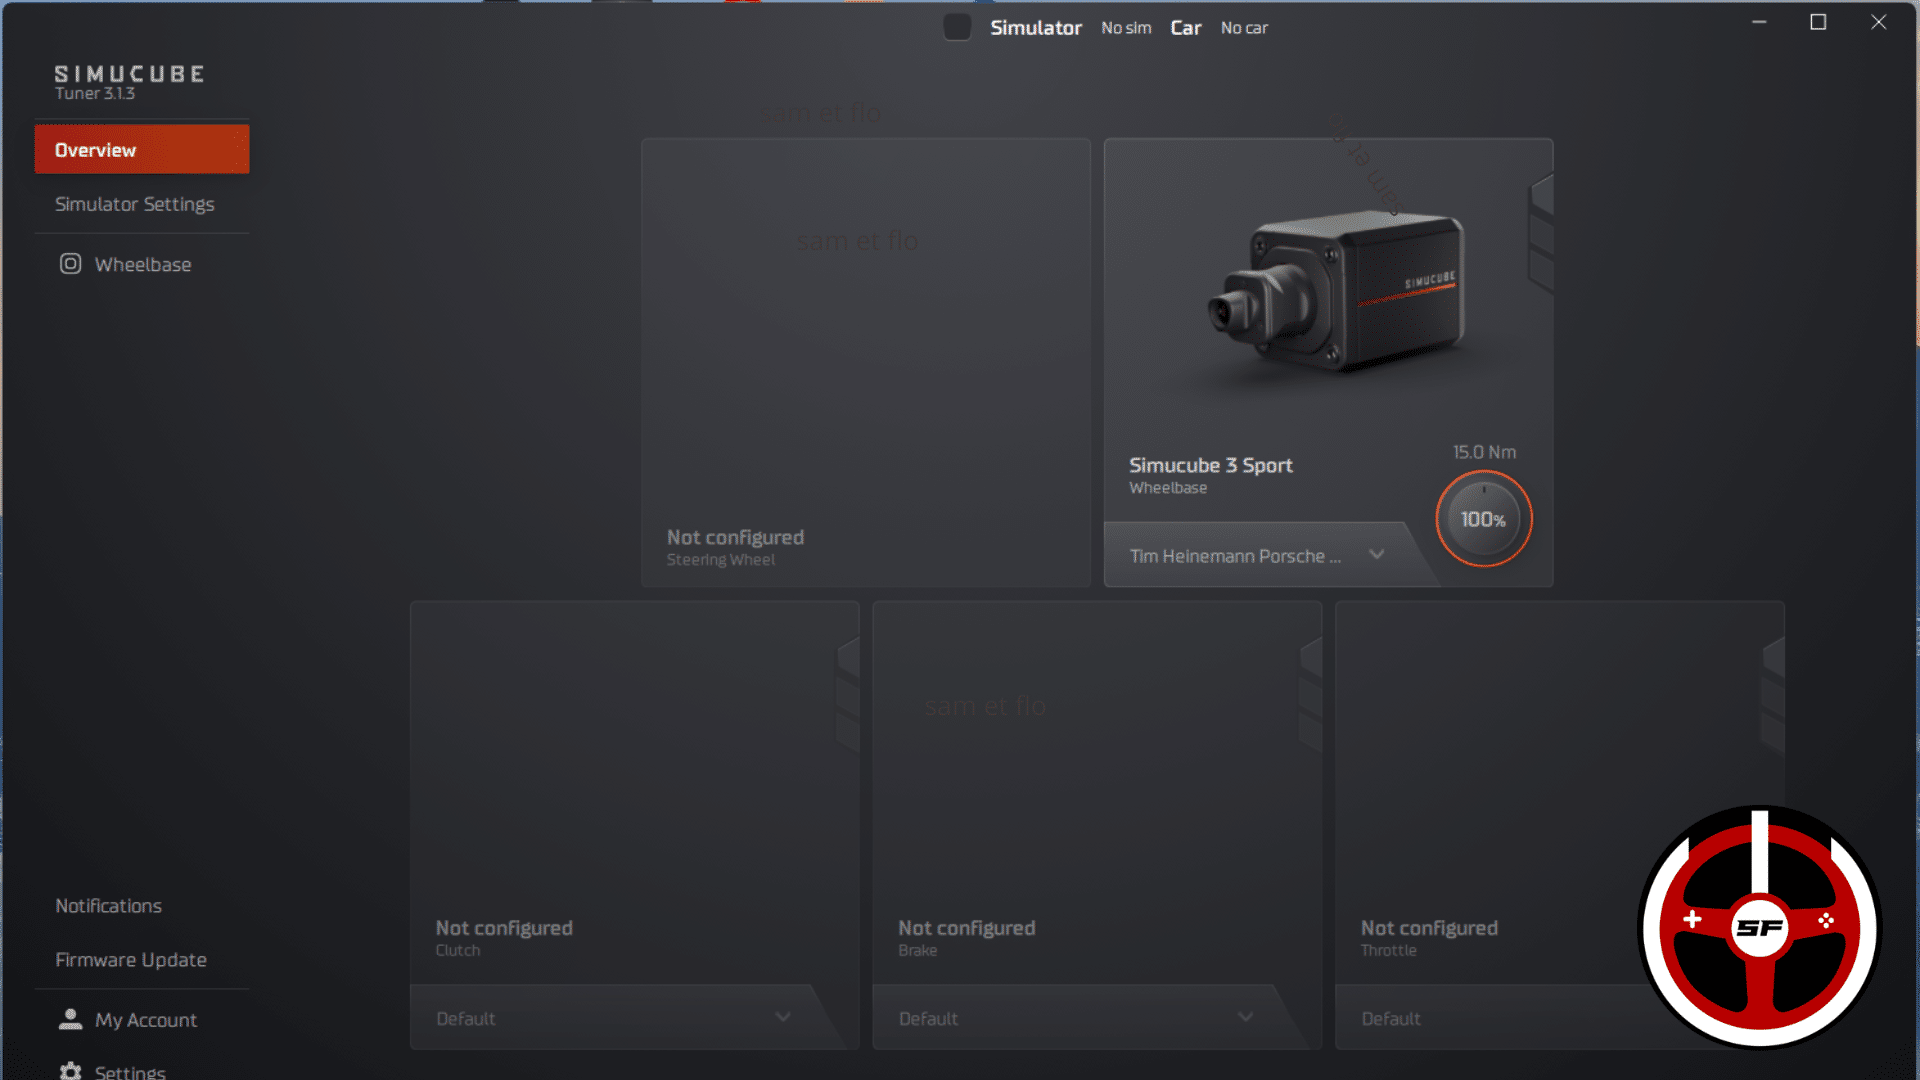Open the Overview page
1920x1080 pixels.
tap(142, 150)
